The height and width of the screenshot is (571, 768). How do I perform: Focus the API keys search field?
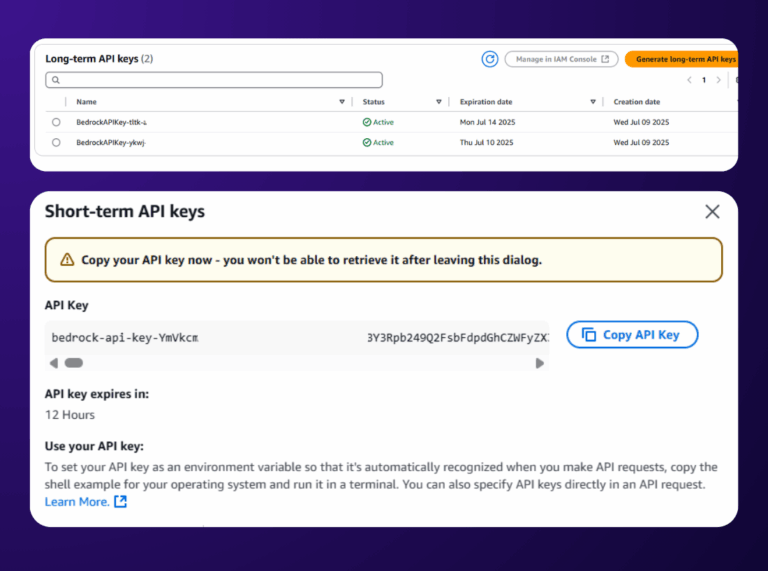[214, 80]
